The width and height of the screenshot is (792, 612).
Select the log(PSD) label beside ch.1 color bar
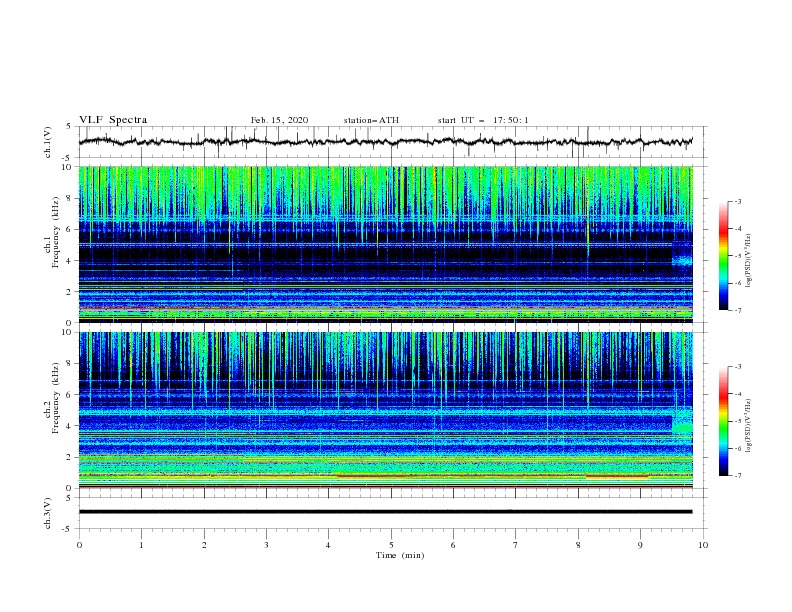(x=748, y=261)
